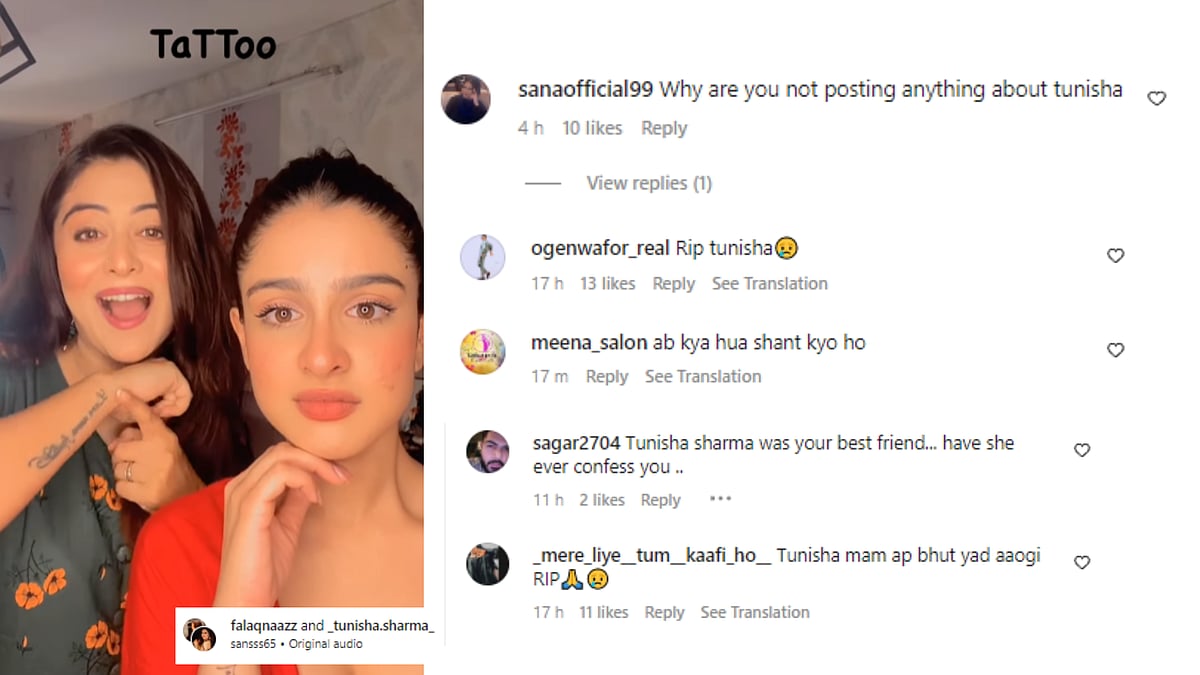Screen dimensions: 1200x675
Task: Expand View replies (1) thread
Action: pyautogui.click(x=649, y=183)
